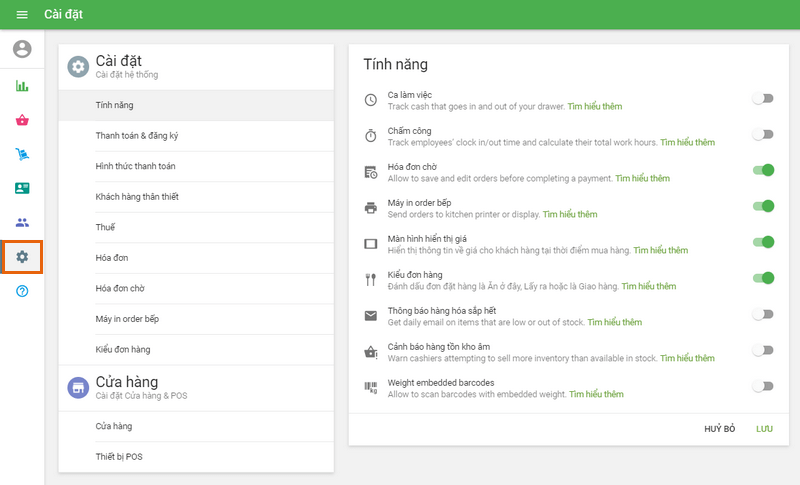Open the Khách hàng thân thiết settings

(136, 197)
